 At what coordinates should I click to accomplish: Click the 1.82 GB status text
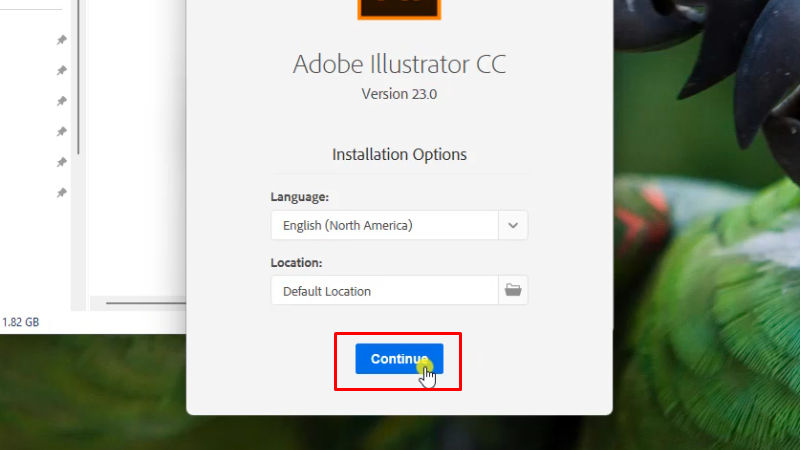[21, 322]
